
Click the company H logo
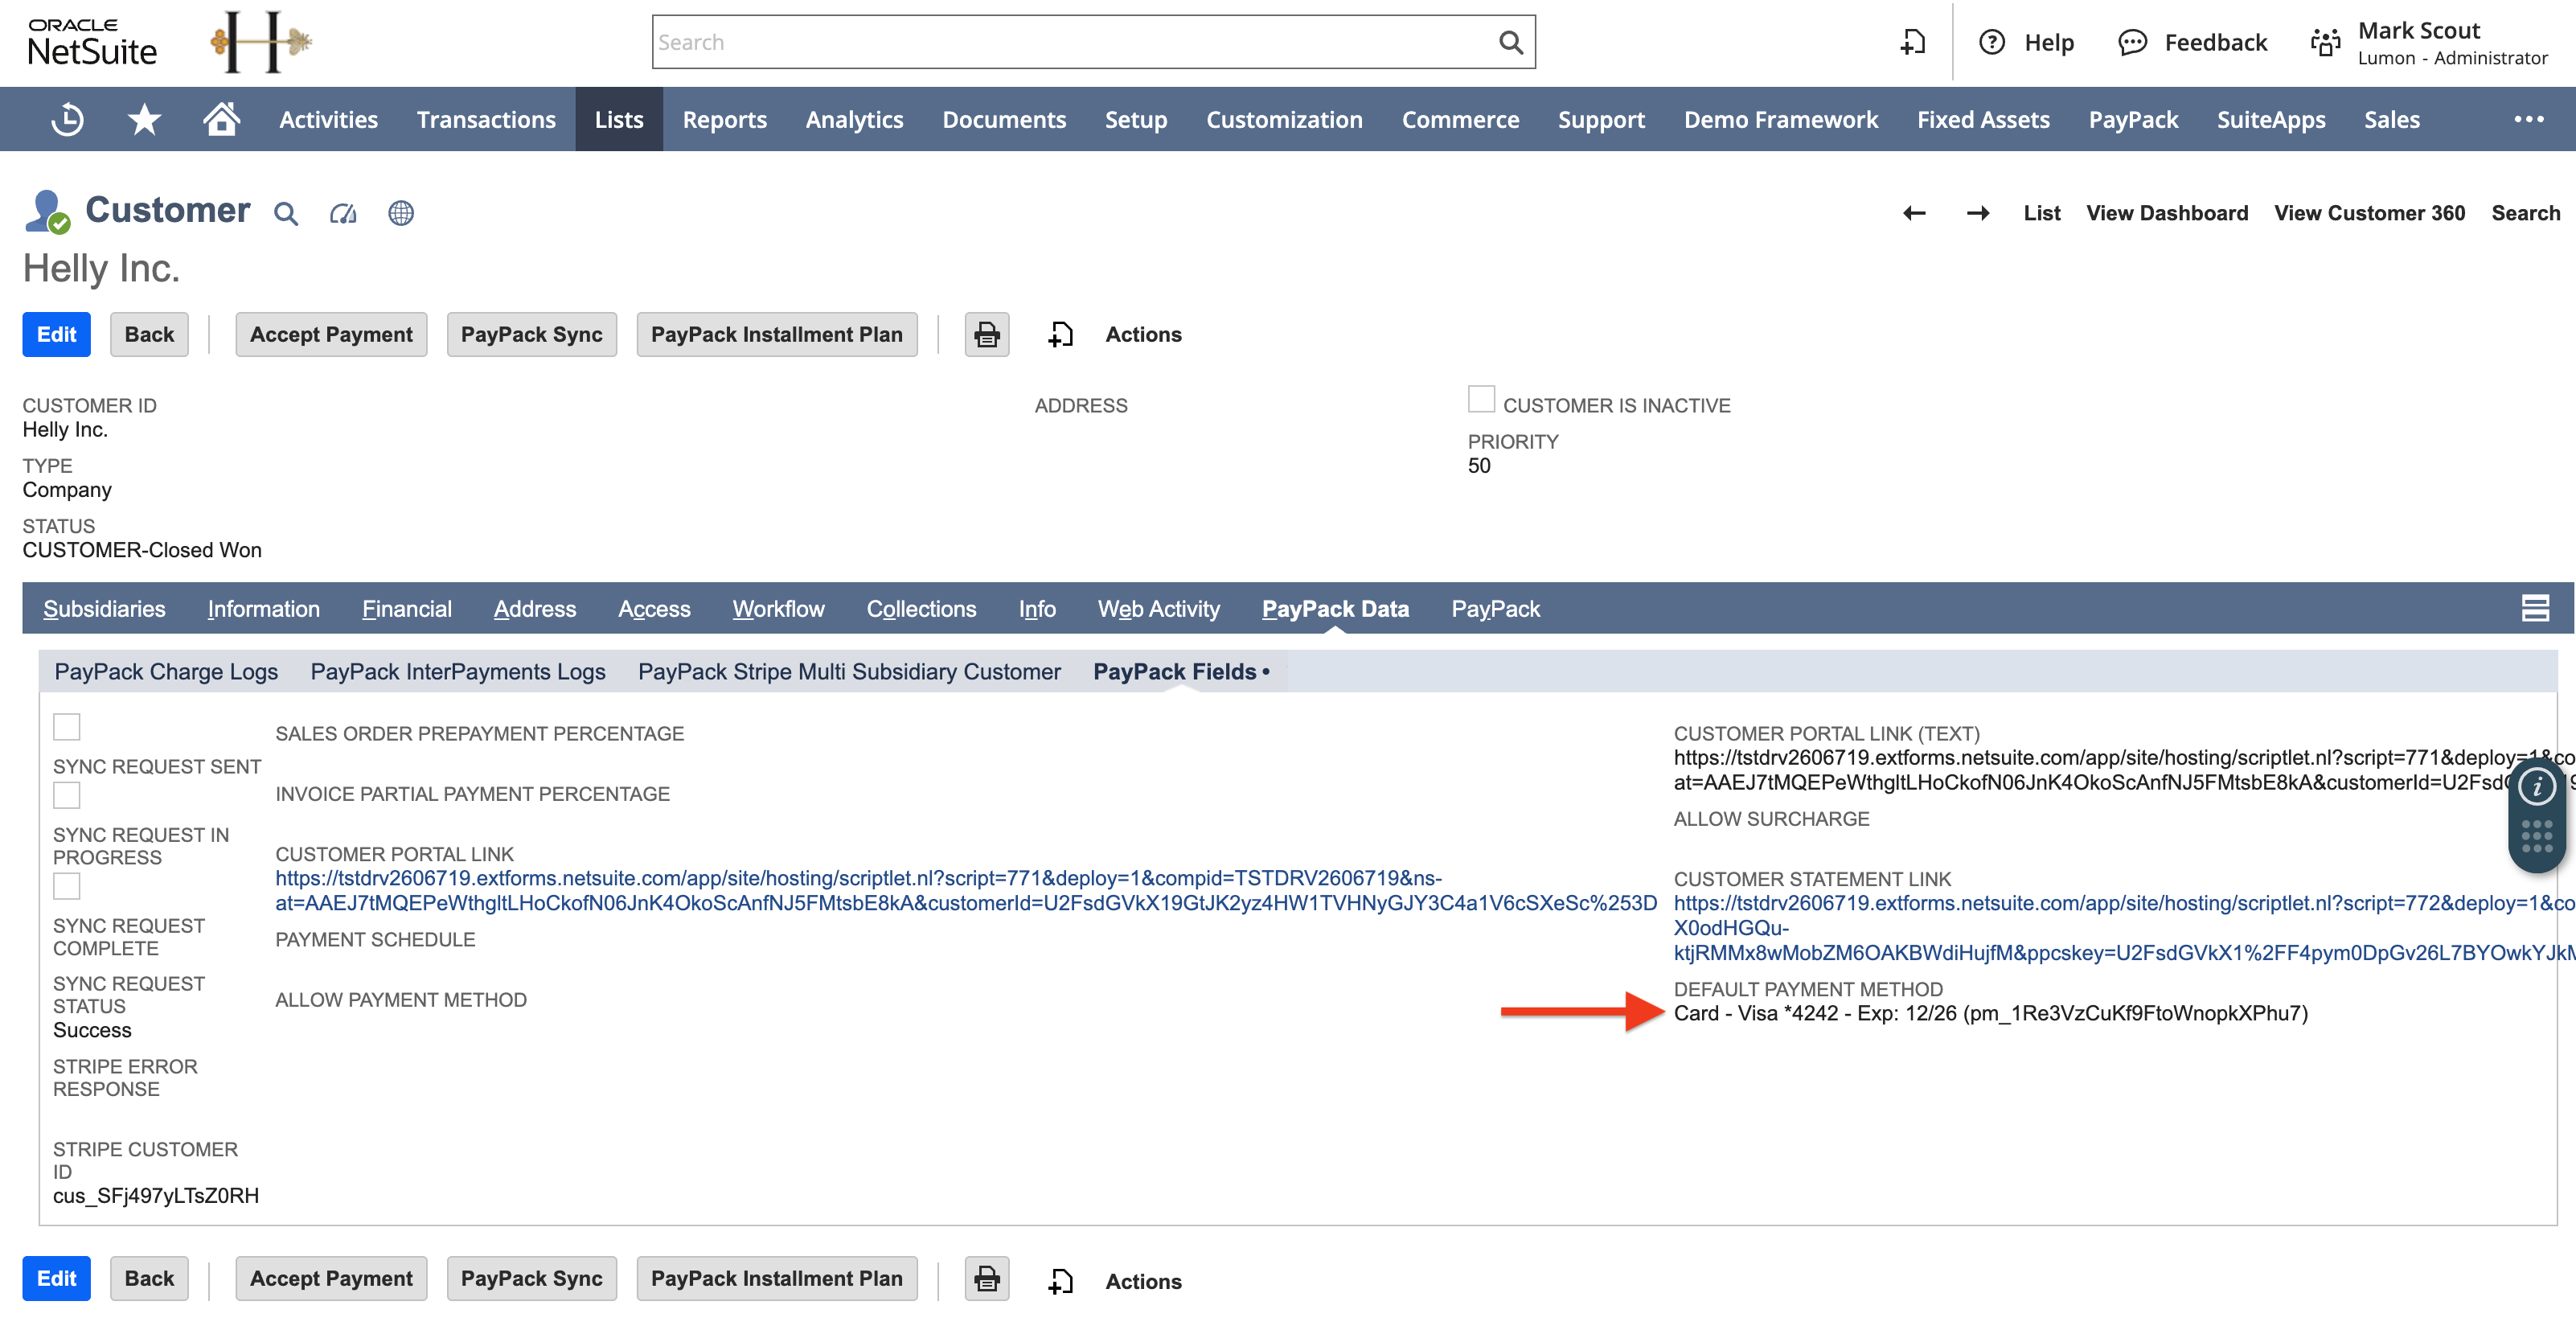[x=260, y=42]
